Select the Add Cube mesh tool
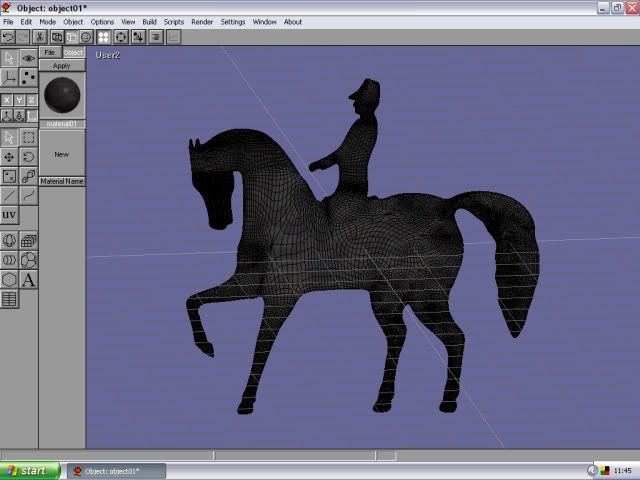Viewport: 640px width, 480px height. (x=28, y=241)
